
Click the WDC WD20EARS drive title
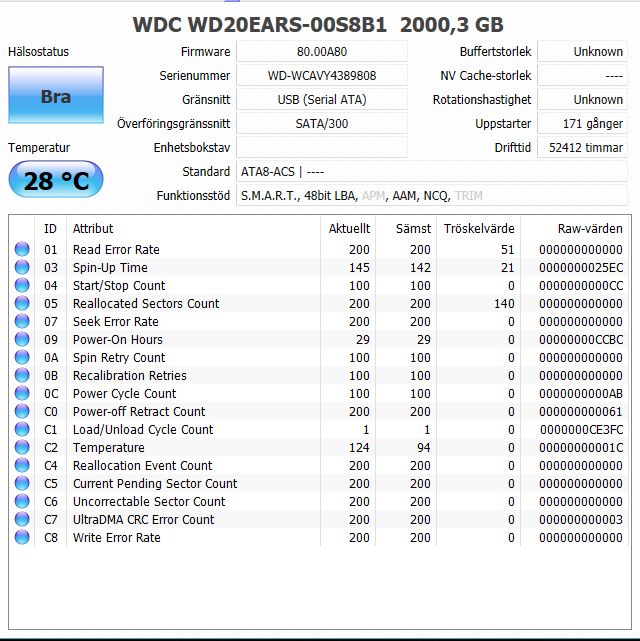[318, 25]
